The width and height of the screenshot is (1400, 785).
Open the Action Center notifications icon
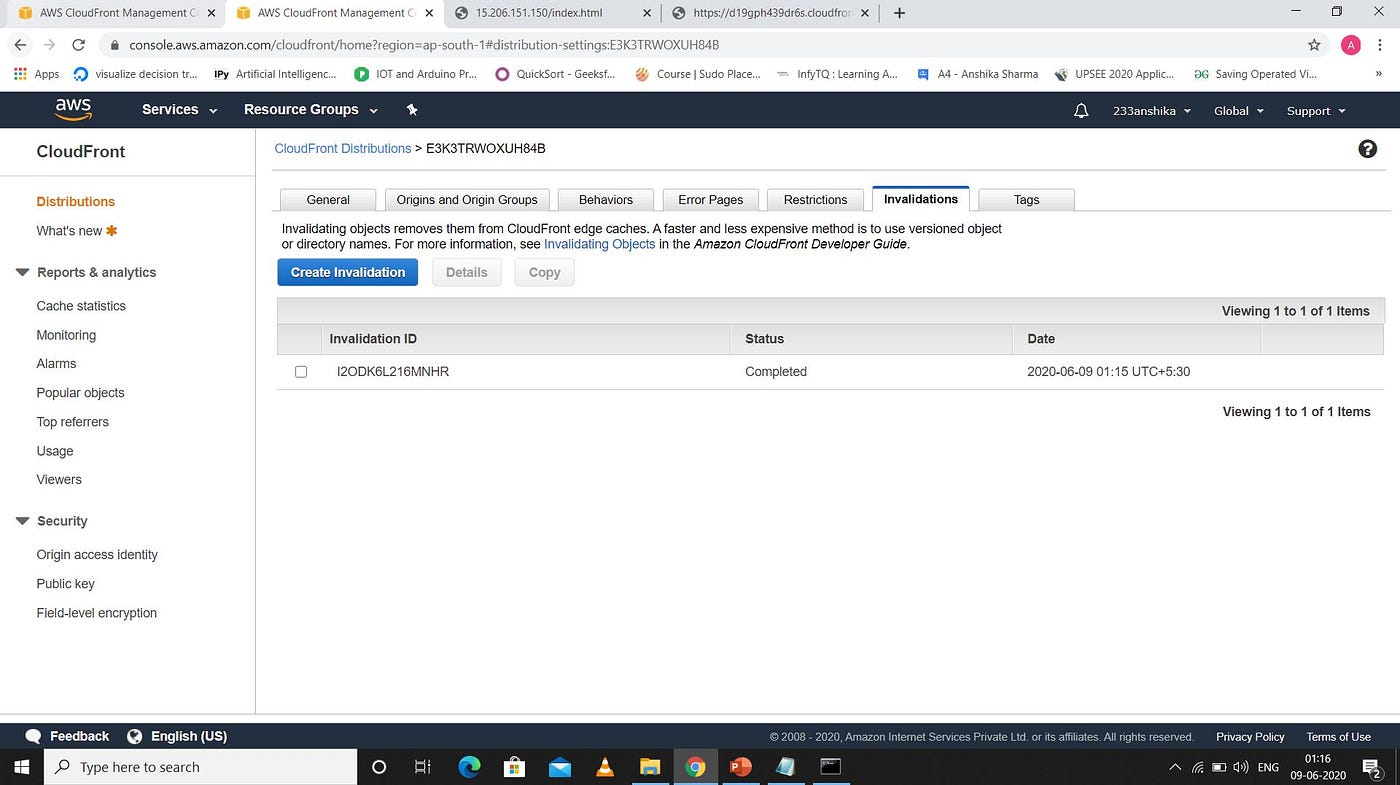(1372, 767)
